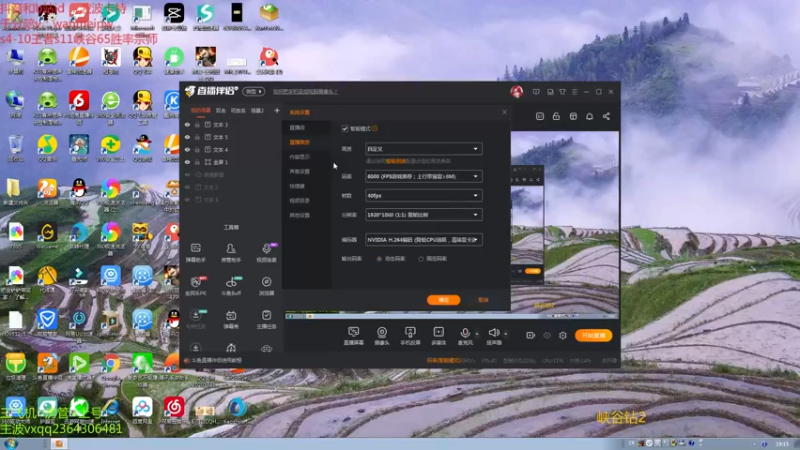Open the encoder dropdown showing NVIDIA H.264
The image size is (800, 450).
[423, 239]
